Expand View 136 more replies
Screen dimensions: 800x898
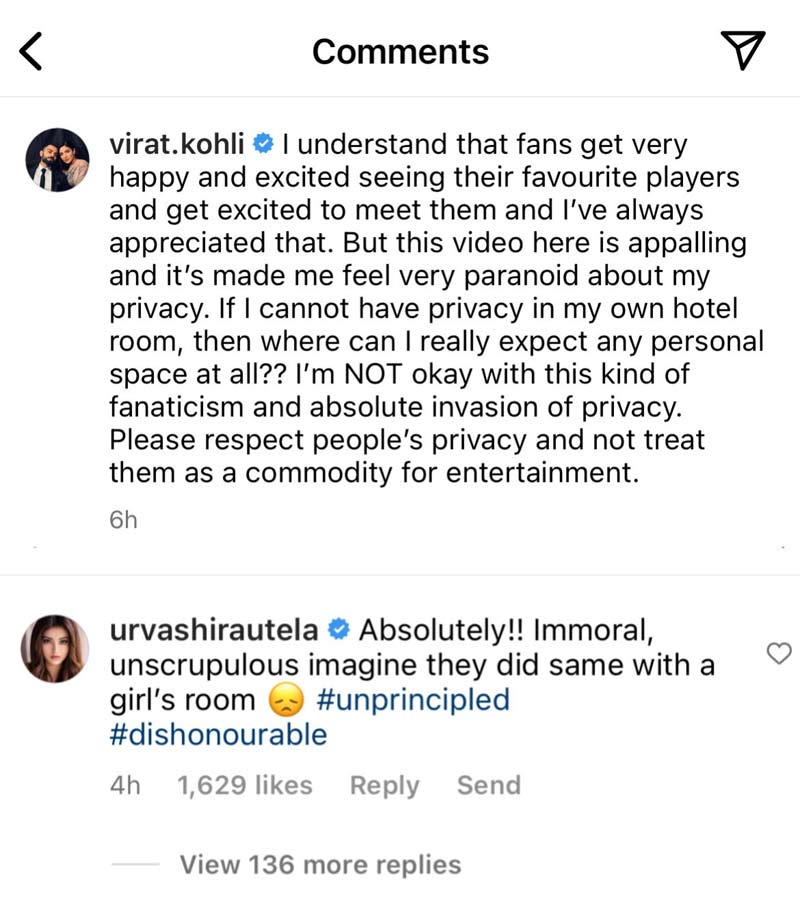320,864
